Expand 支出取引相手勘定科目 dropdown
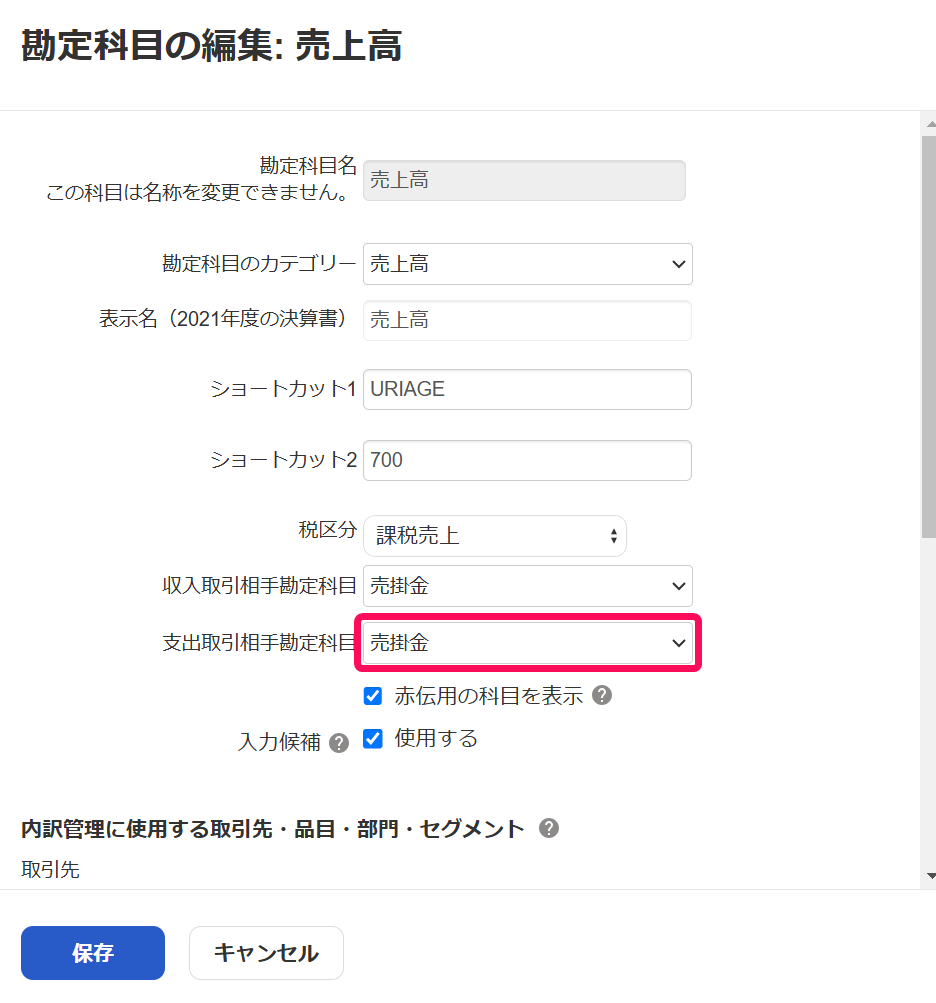This screenshot has height=1003, width=936. pos(527,642)
